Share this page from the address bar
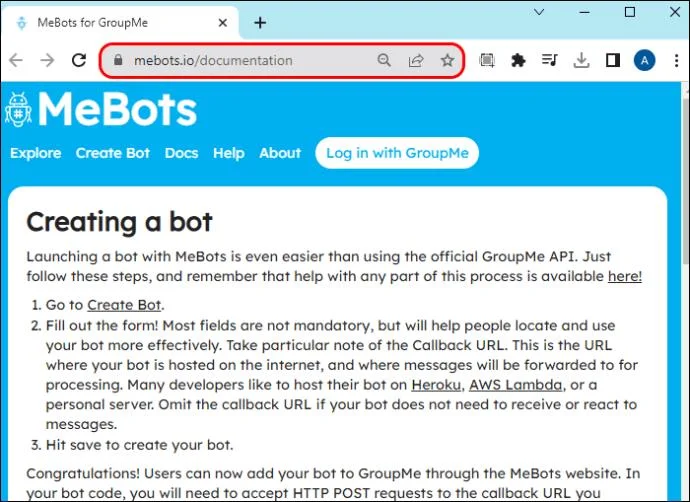Image resolution: width=690 pixels, height=502 pixels. pos(416,60)
